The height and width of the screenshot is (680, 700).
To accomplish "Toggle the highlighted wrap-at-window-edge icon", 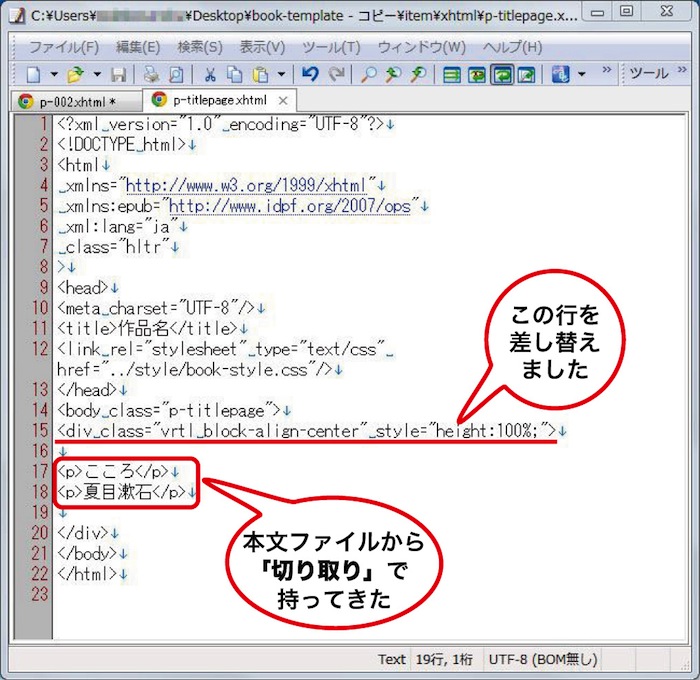I will click(502, 75).
